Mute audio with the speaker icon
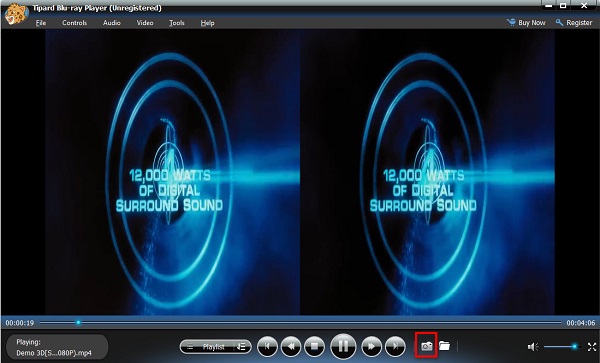 point(533,347)
